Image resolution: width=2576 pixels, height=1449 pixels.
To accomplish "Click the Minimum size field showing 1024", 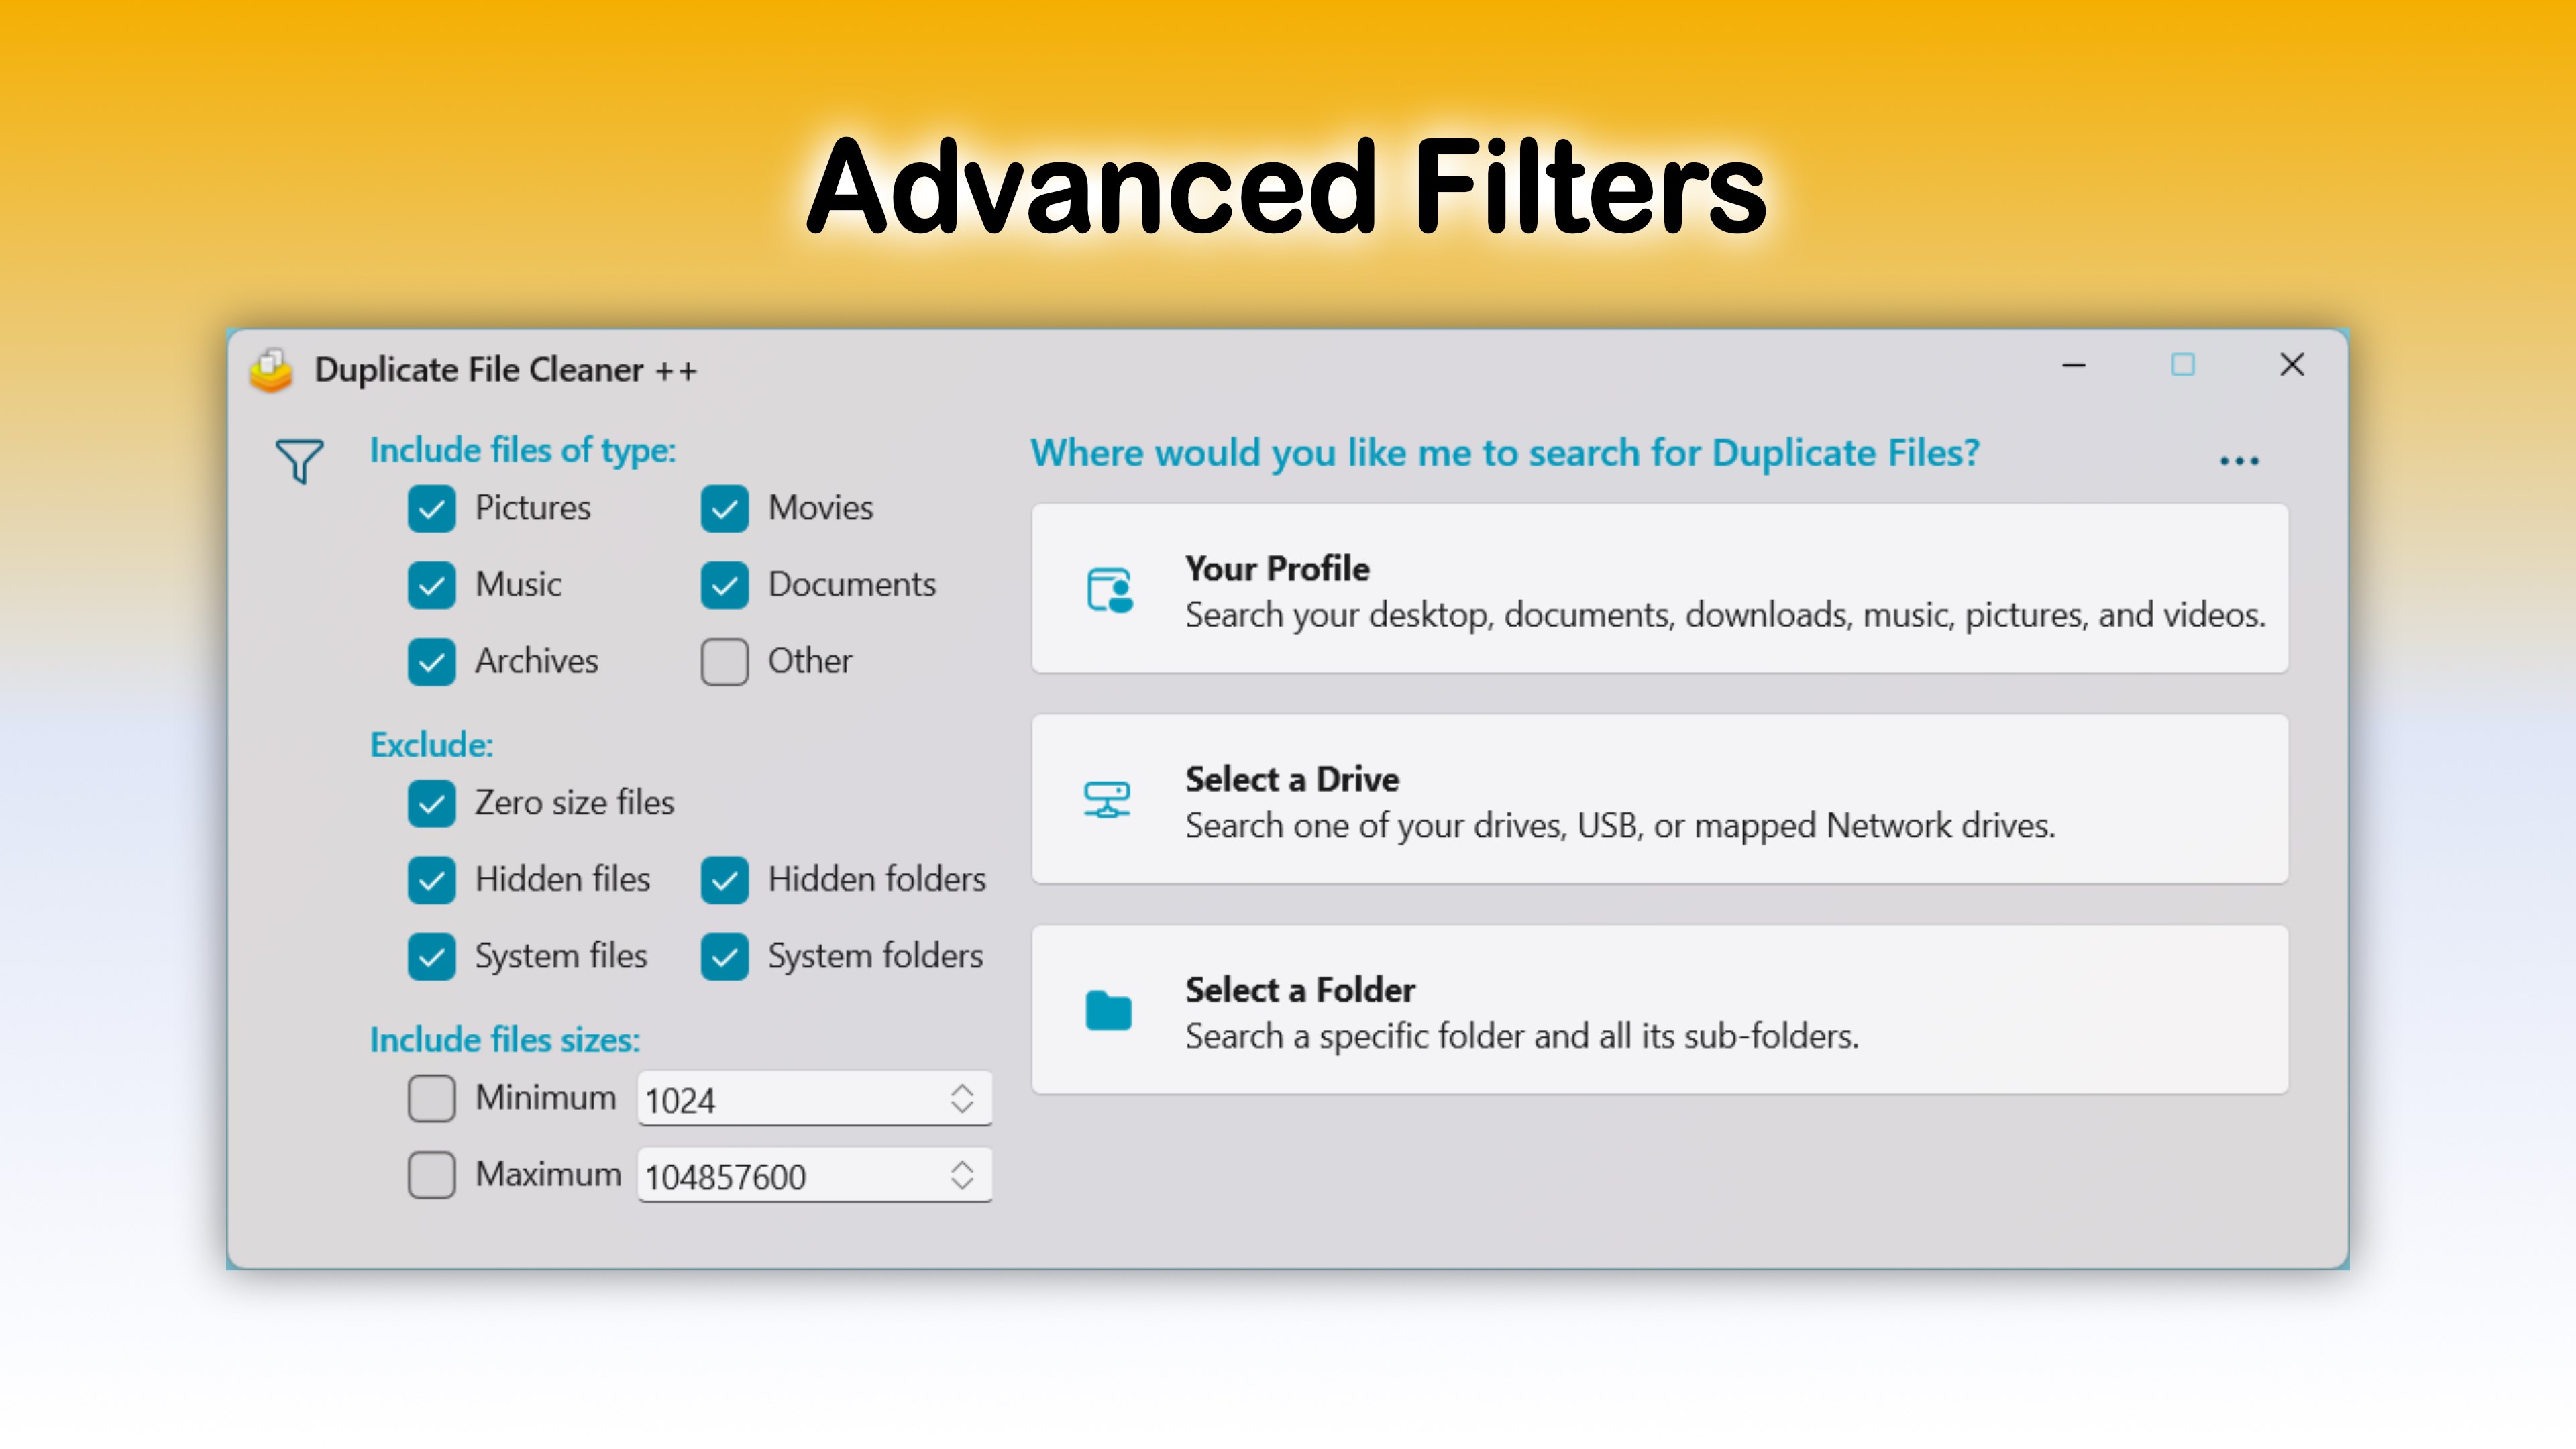I will (790, 1100).
